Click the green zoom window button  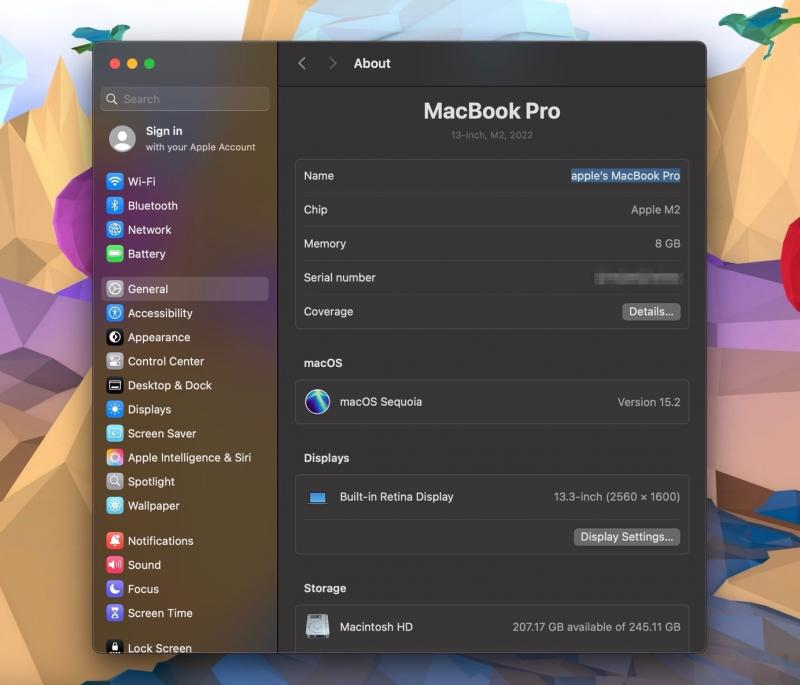[x=149, y=64]
